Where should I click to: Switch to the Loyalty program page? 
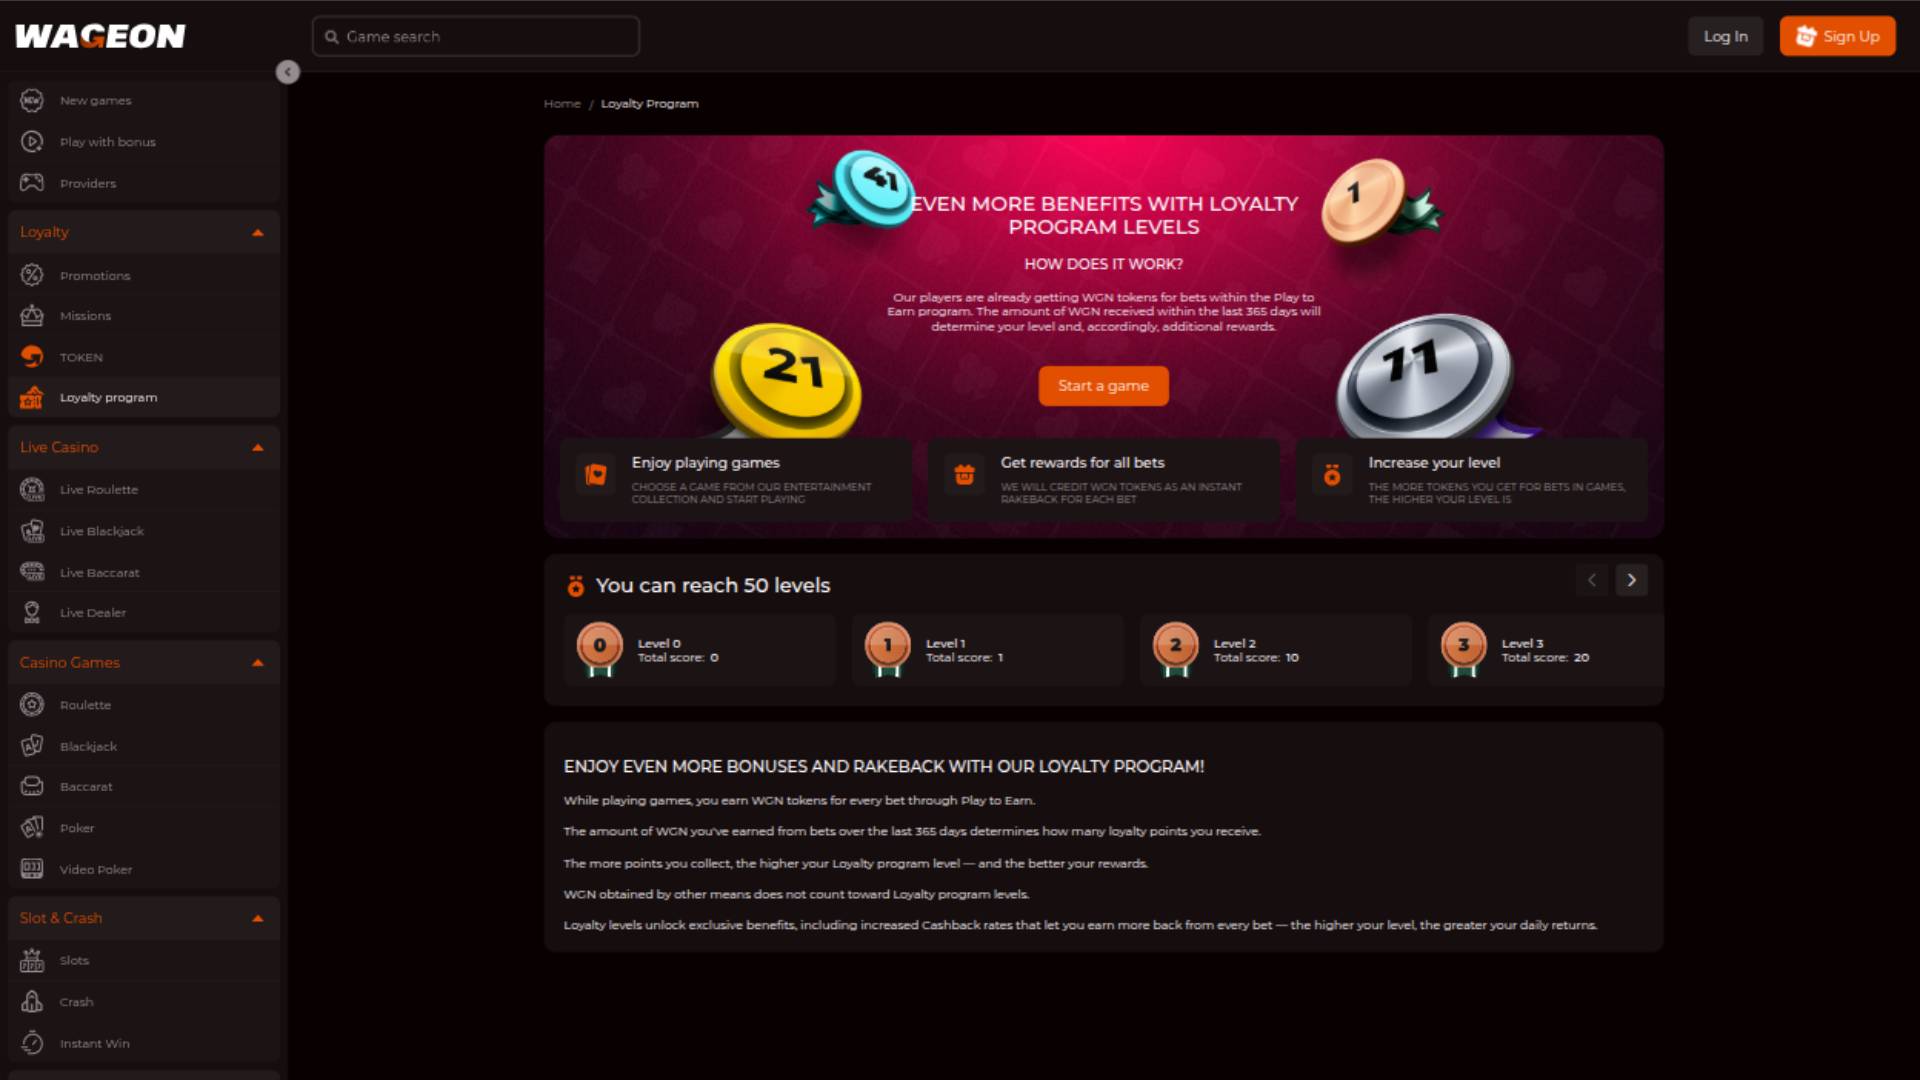[x=107, y=397]
